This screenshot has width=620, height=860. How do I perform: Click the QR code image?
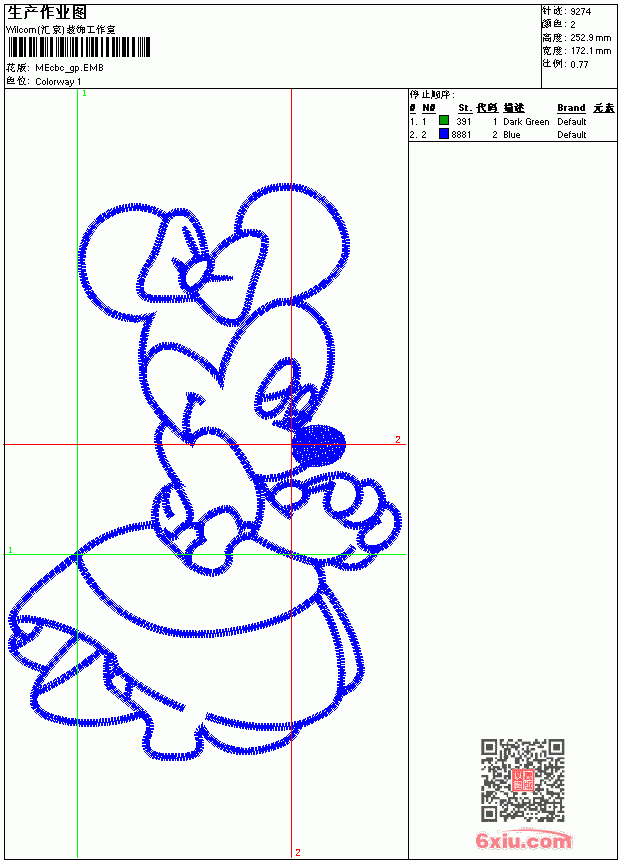[523, 780]
